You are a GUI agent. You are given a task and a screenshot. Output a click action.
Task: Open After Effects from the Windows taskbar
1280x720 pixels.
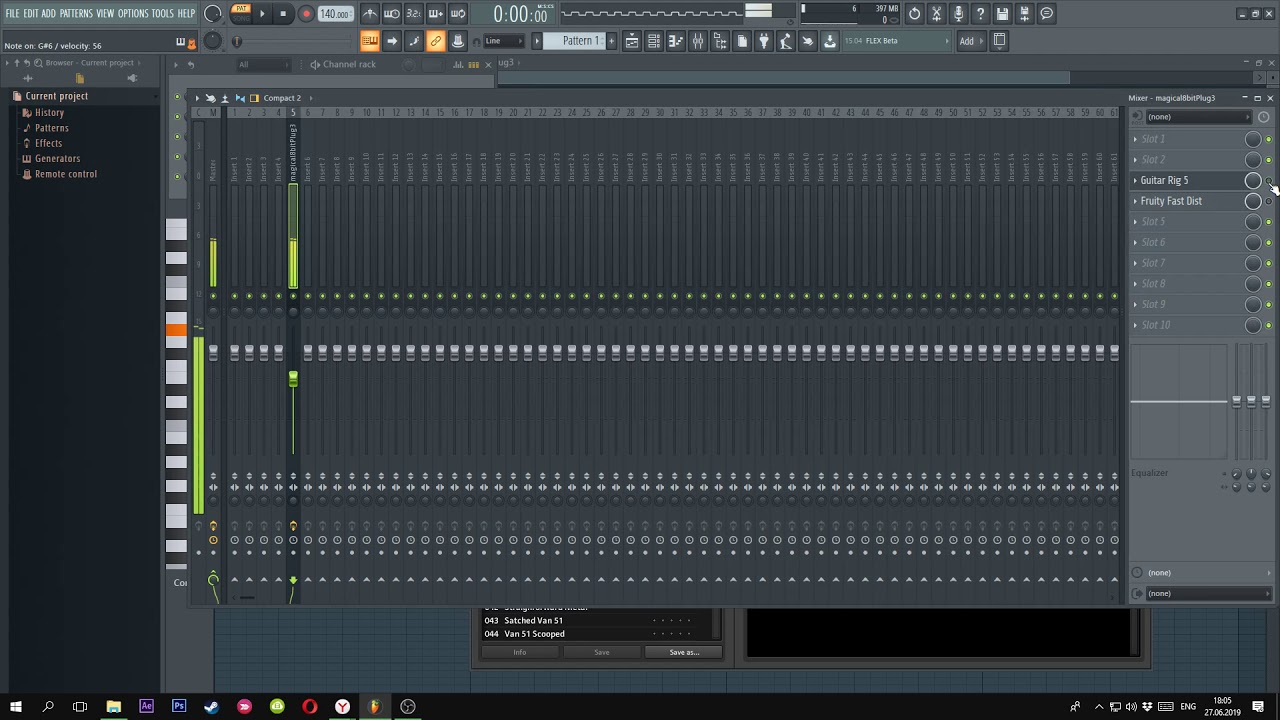point(146,706)
